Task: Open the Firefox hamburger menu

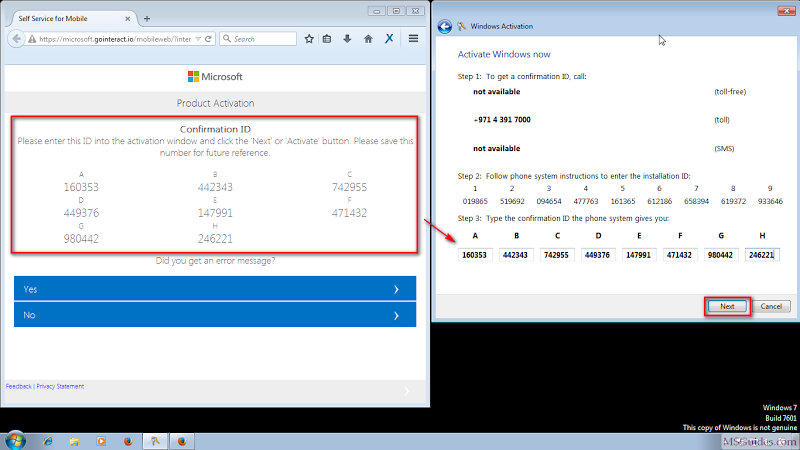Action: click(413, 39)
